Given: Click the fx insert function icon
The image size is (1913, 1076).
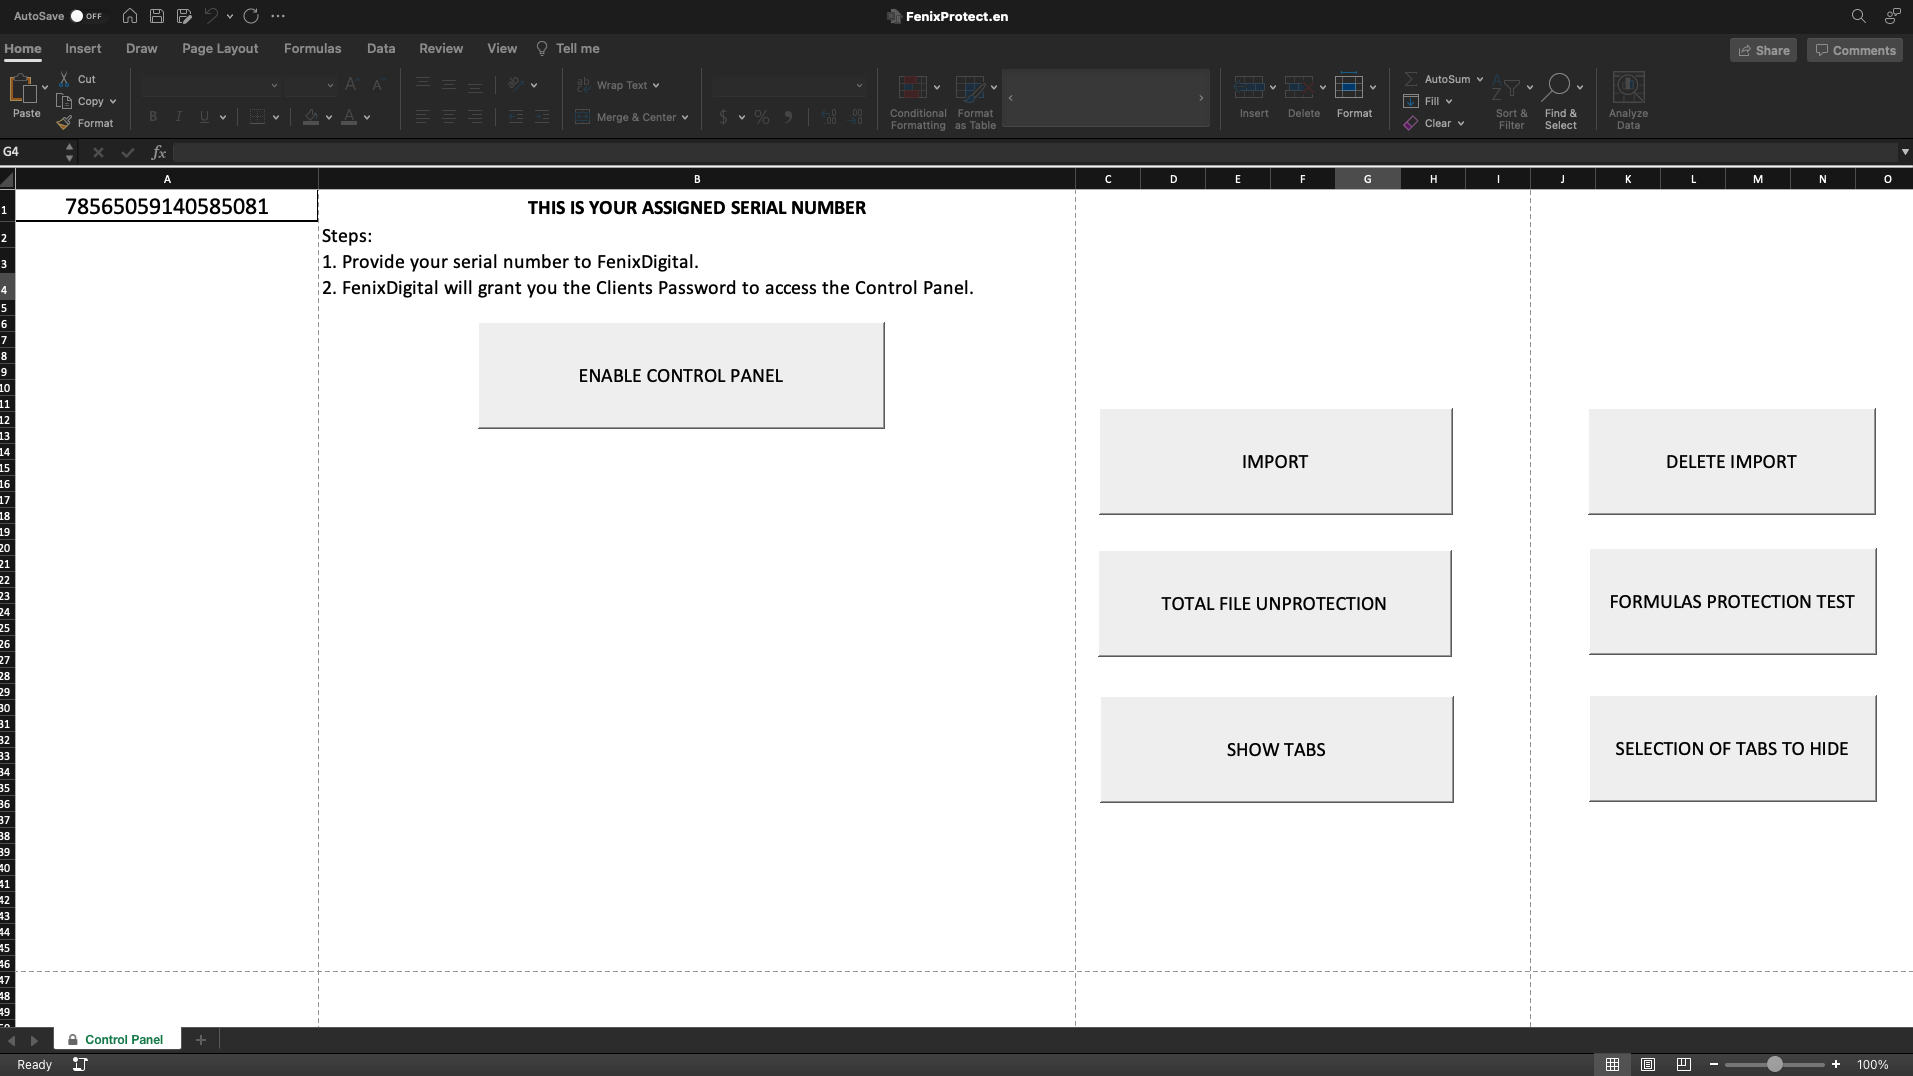Looking at the screenshot, I should tap(158, 152).
